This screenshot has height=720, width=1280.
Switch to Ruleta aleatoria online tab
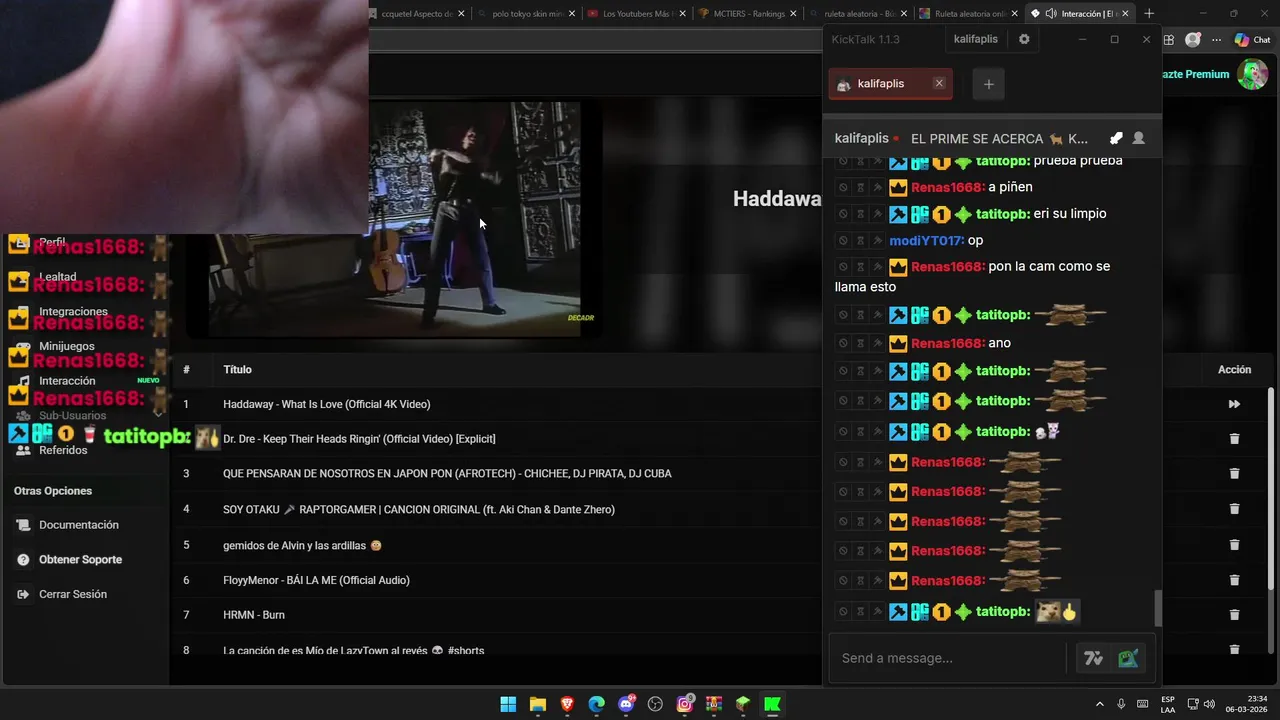[x=966, y=14]
